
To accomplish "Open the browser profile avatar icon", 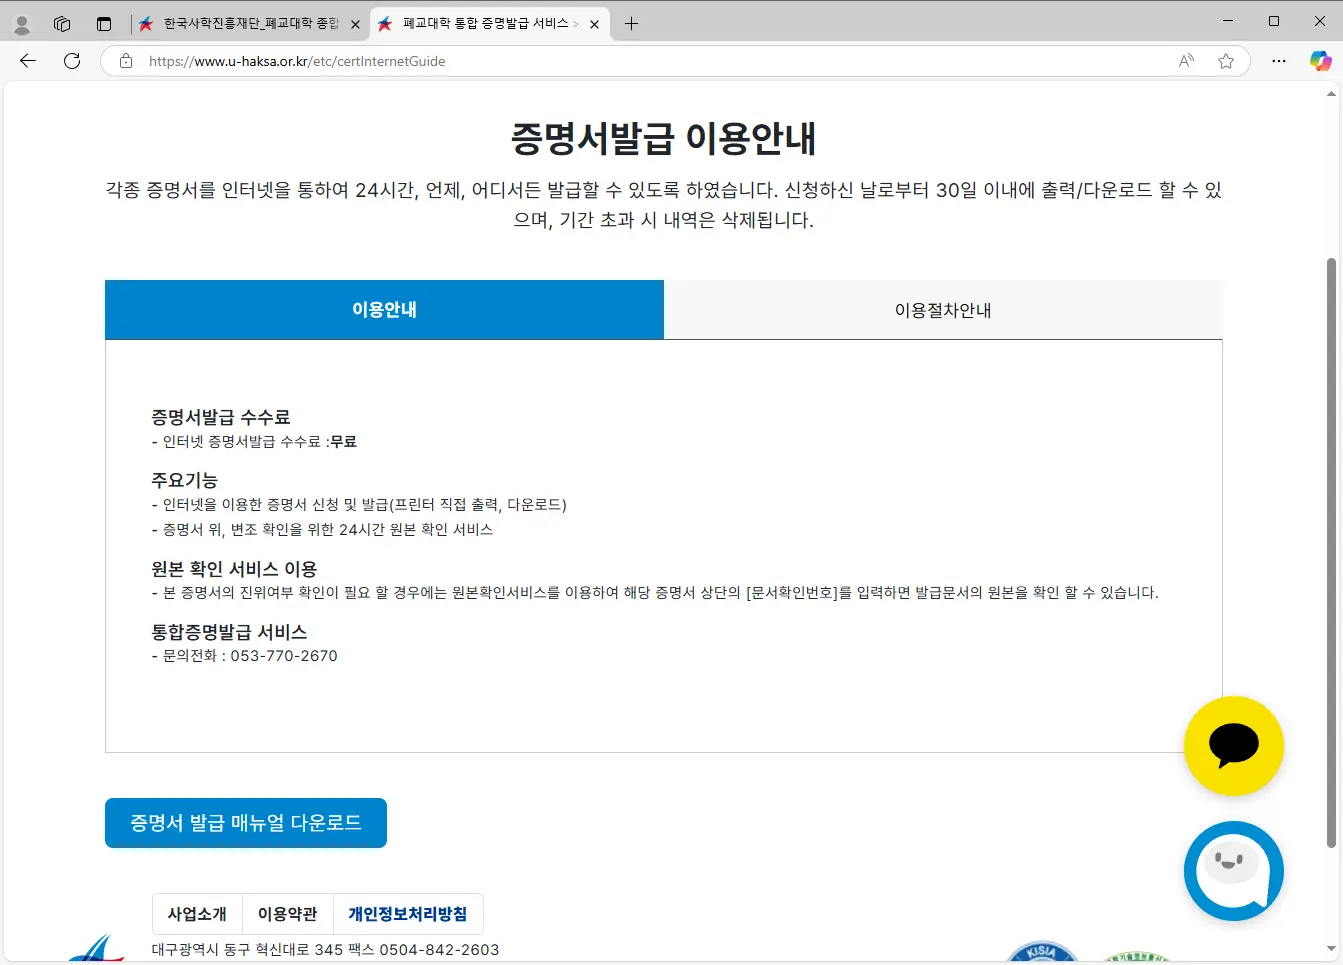I will 22,24.
